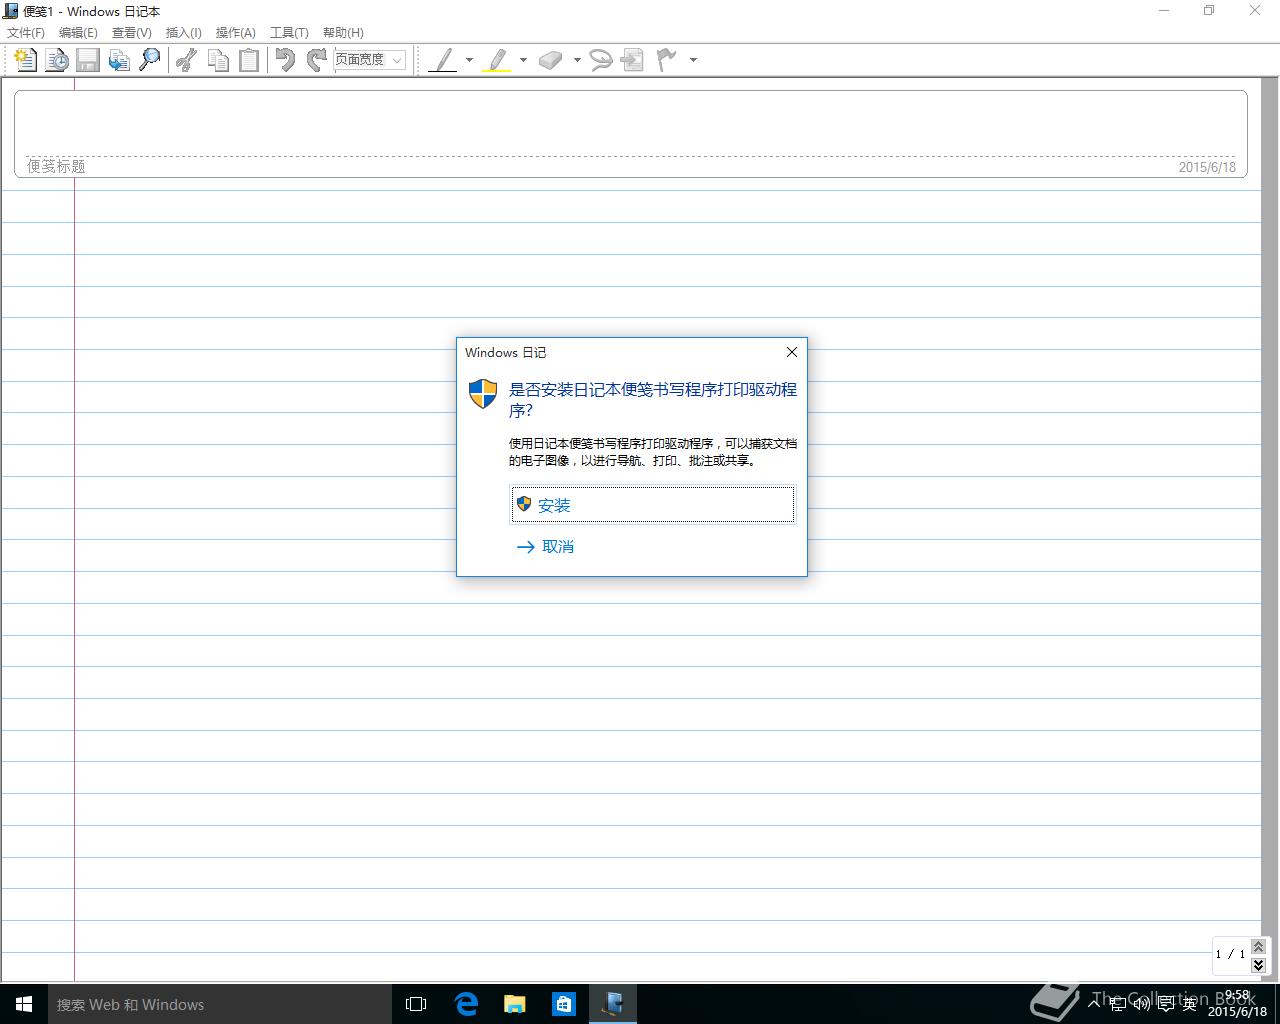Image resolution: width=1280 pixels, height=1024 pixels.
Task: Open File Explorer from the taskbar
Action: click(515, 1004)
